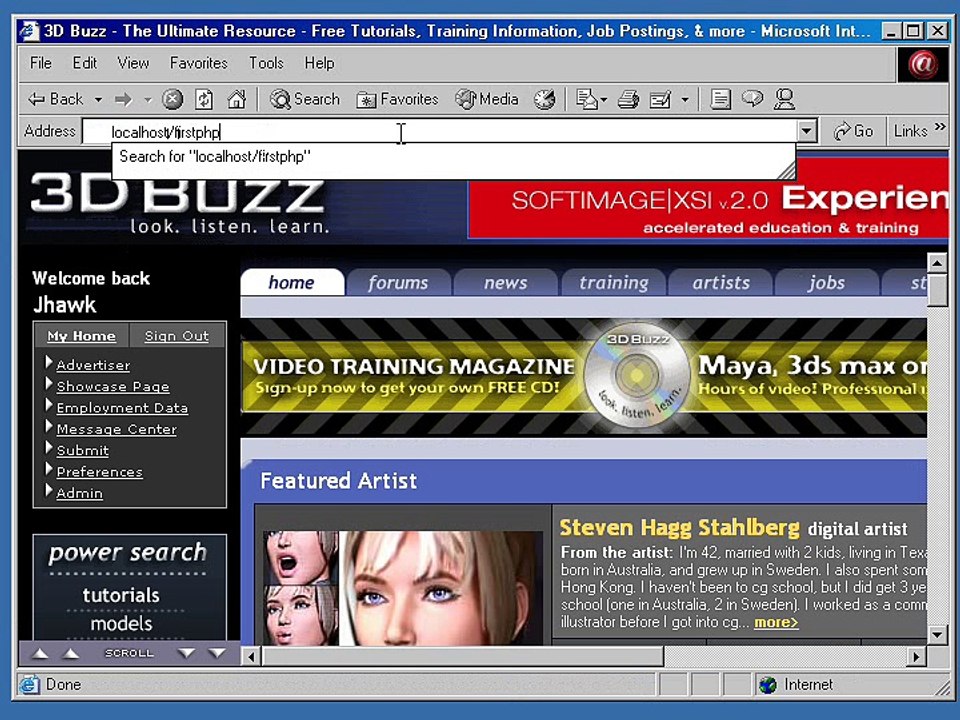Image resolution: width=960 pixels, height=720 pixels.
Task: Click the horizontal scrollbar left arrow
Action: pyautogui.click(x=251, y=657)
